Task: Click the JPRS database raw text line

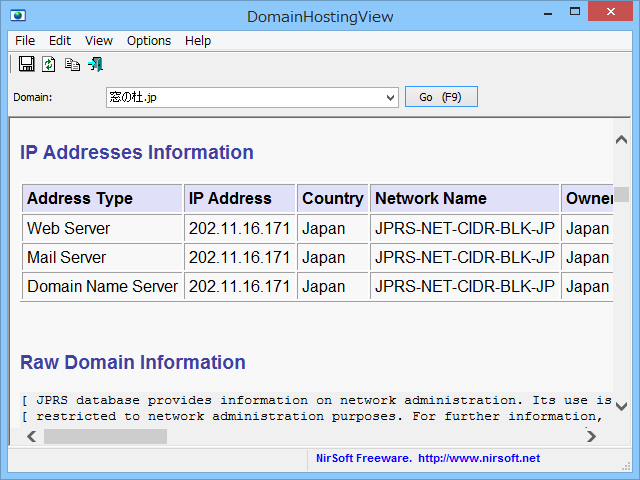Action: coord(316,400)
